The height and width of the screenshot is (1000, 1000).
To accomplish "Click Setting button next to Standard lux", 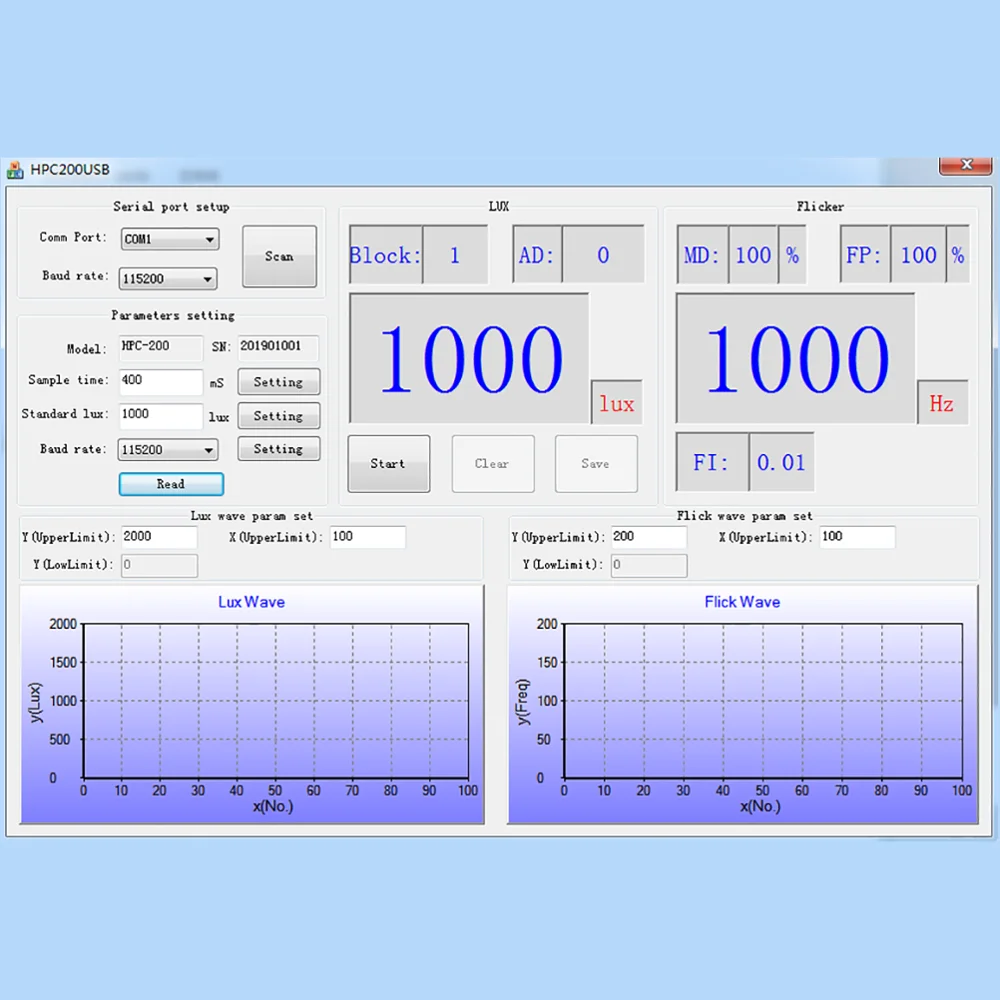I will point(279,416).
